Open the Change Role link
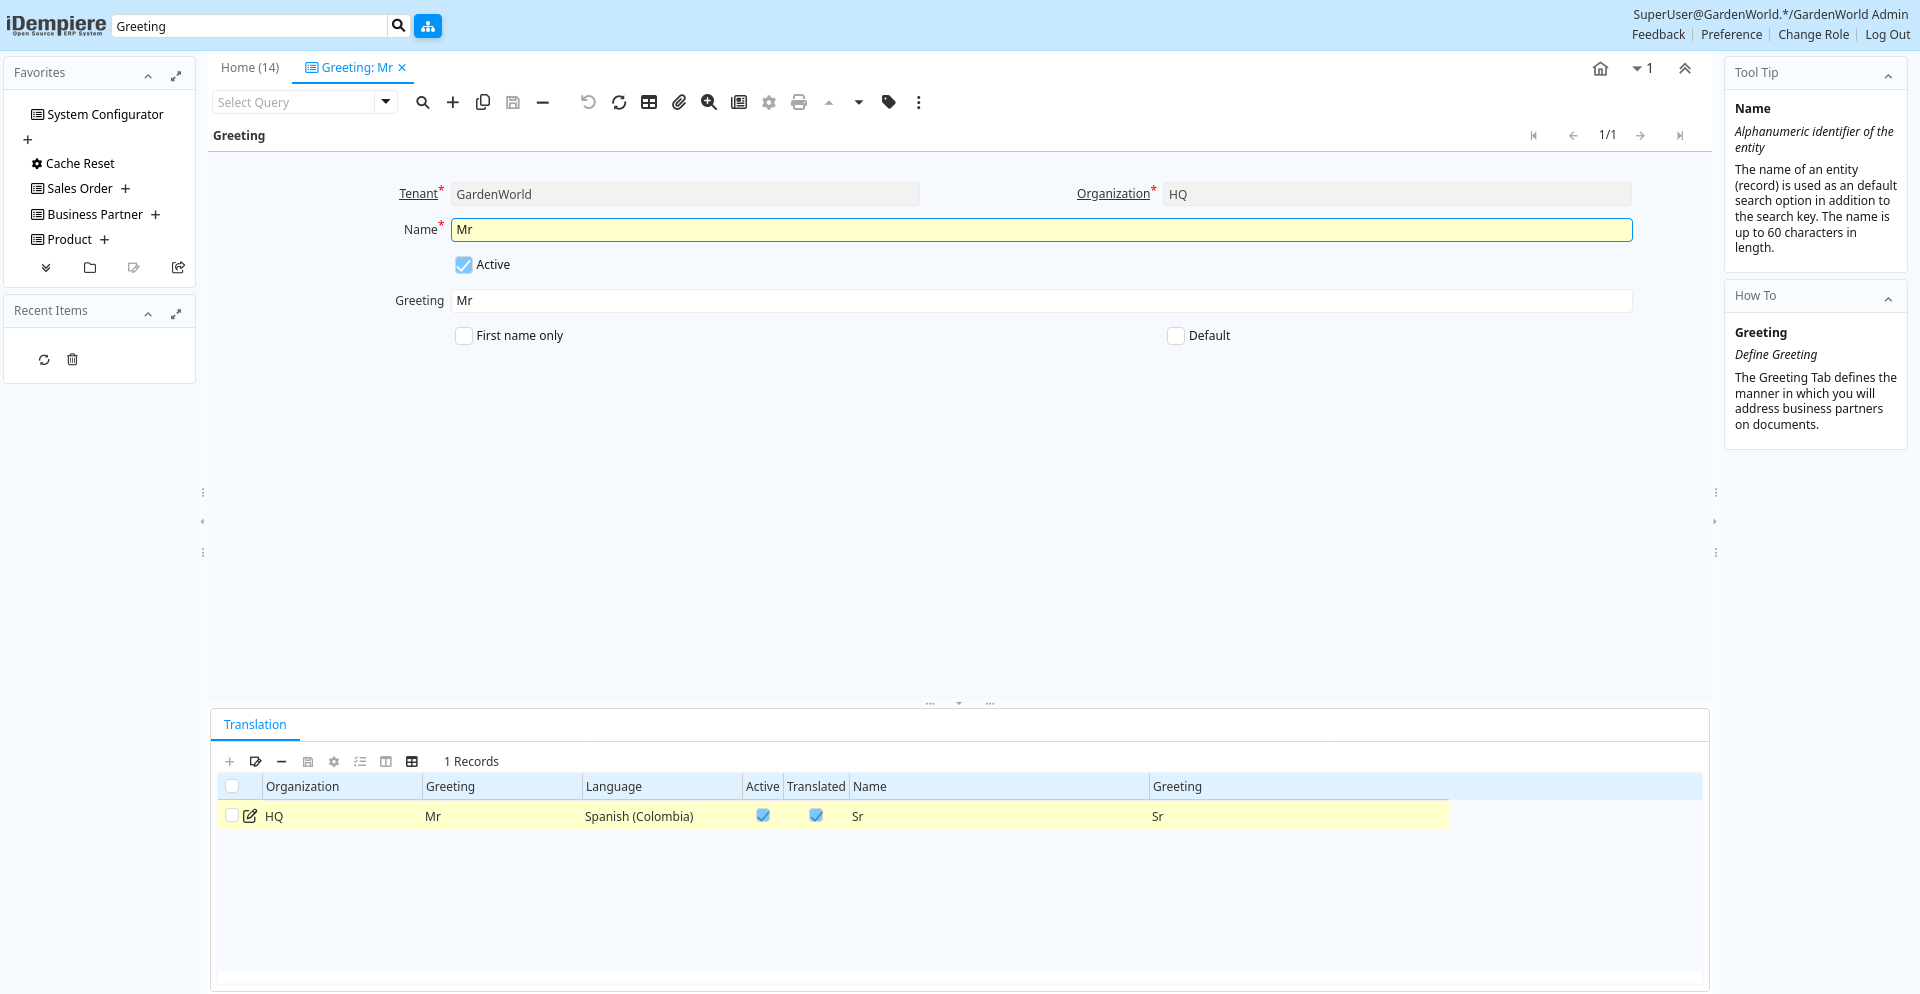 point(1813,35)
